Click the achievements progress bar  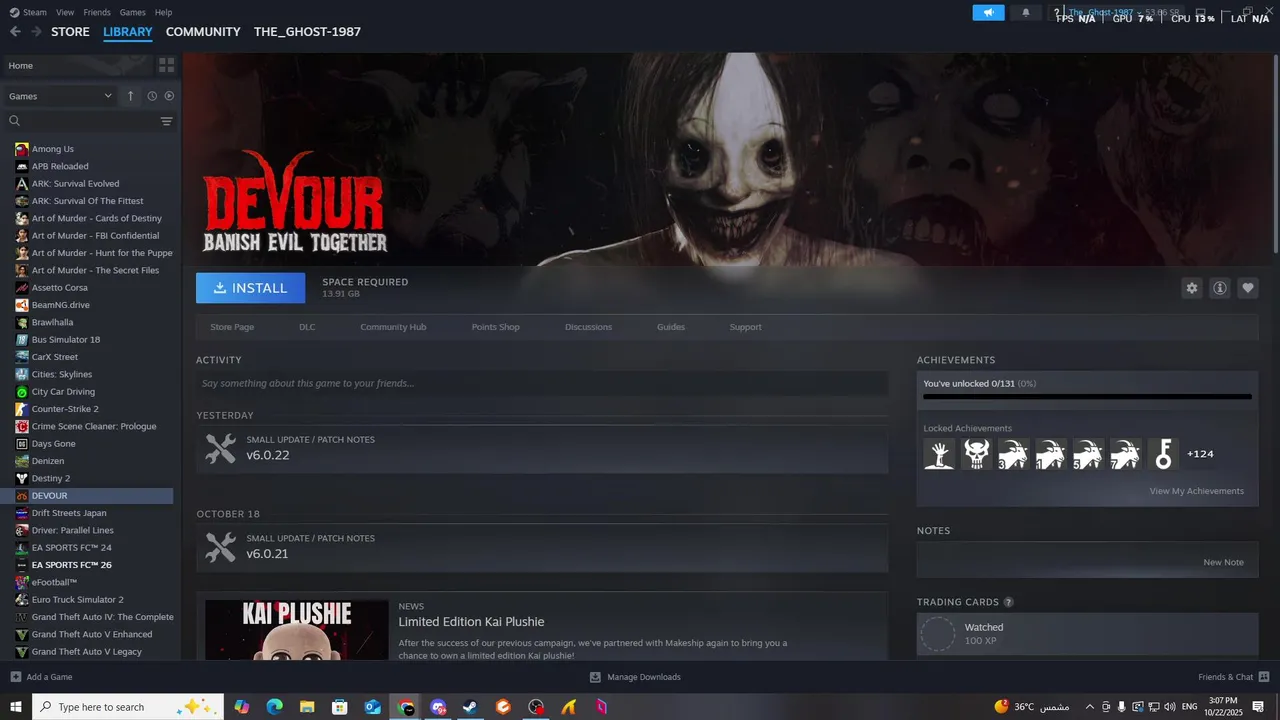click(x=1087, y=397)
